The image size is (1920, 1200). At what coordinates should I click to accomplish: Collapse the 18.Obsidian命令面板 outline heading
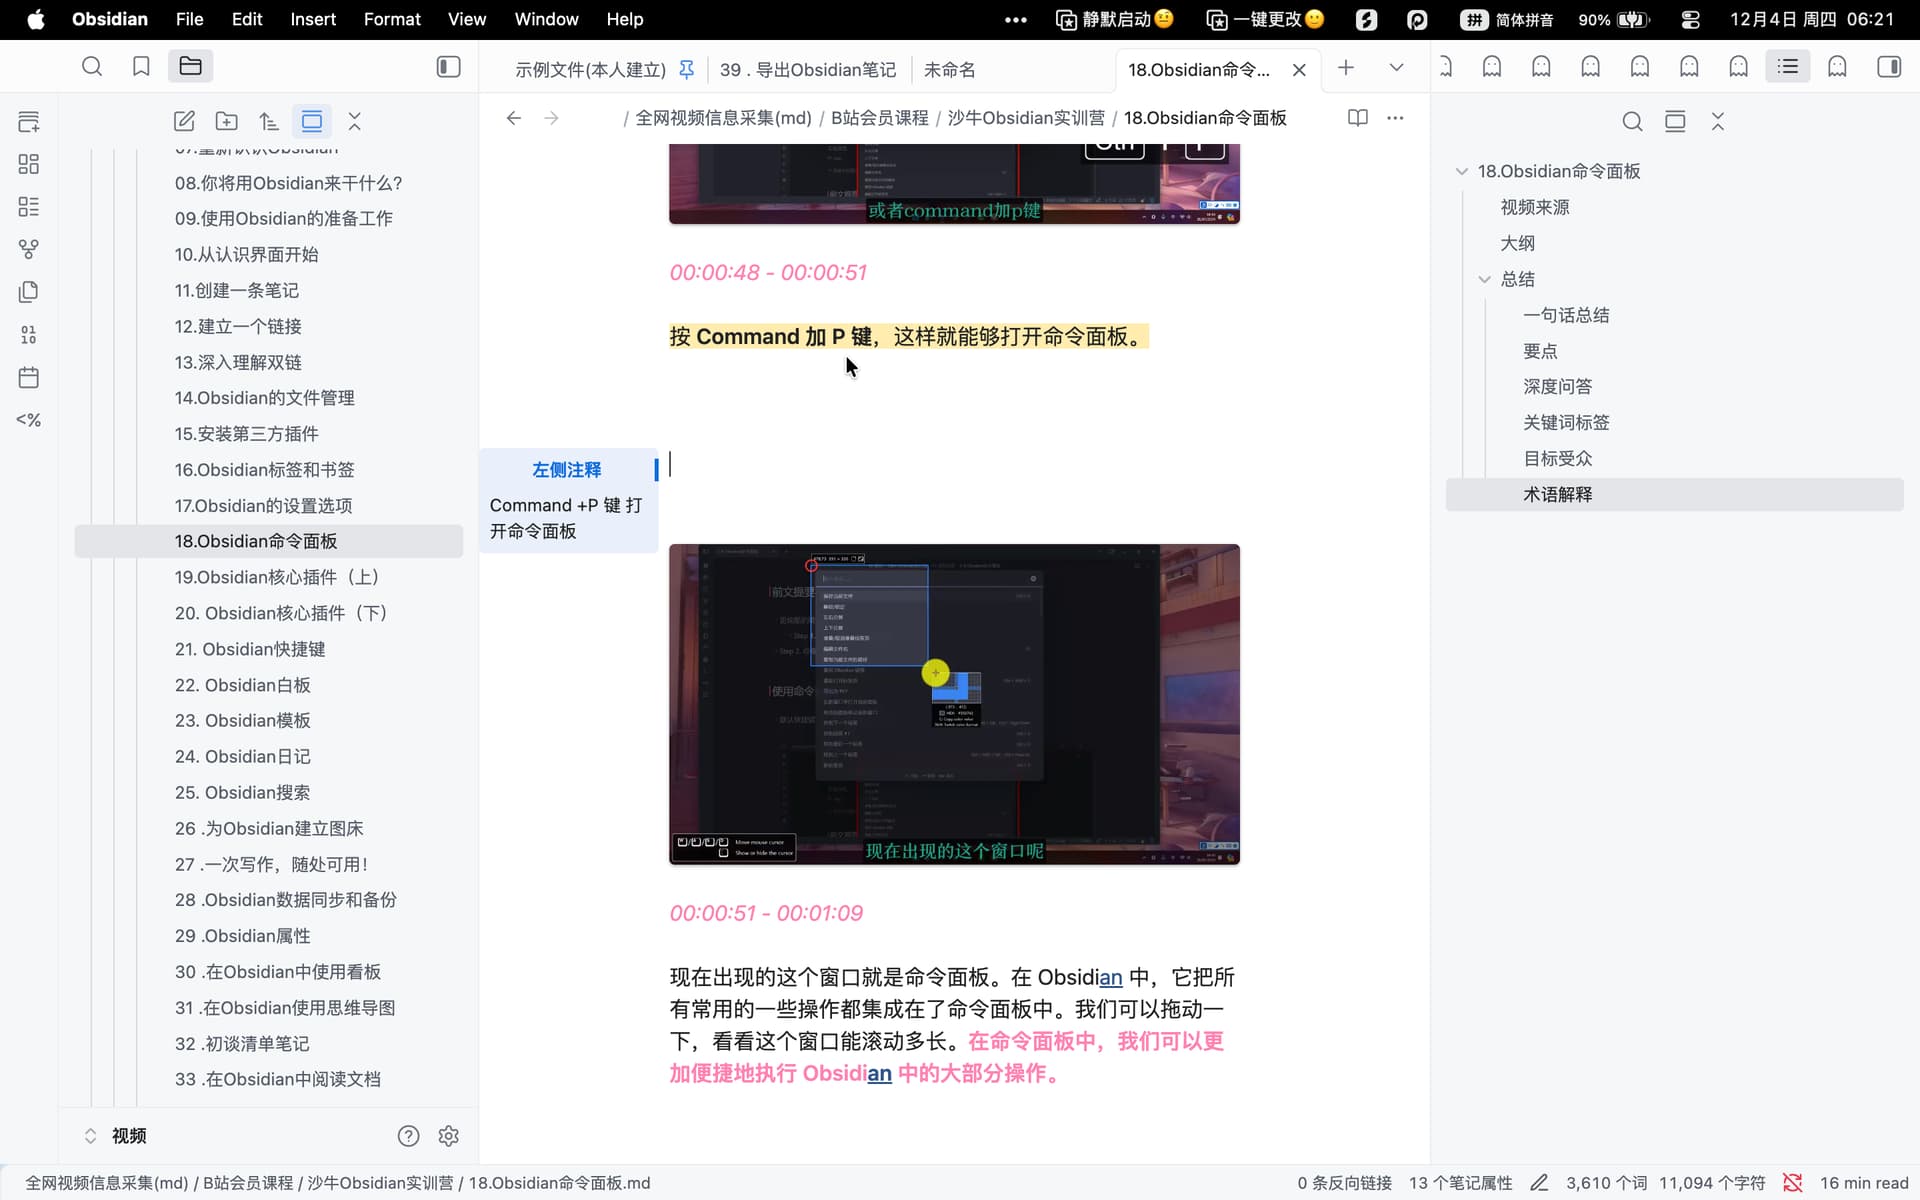1461,172
